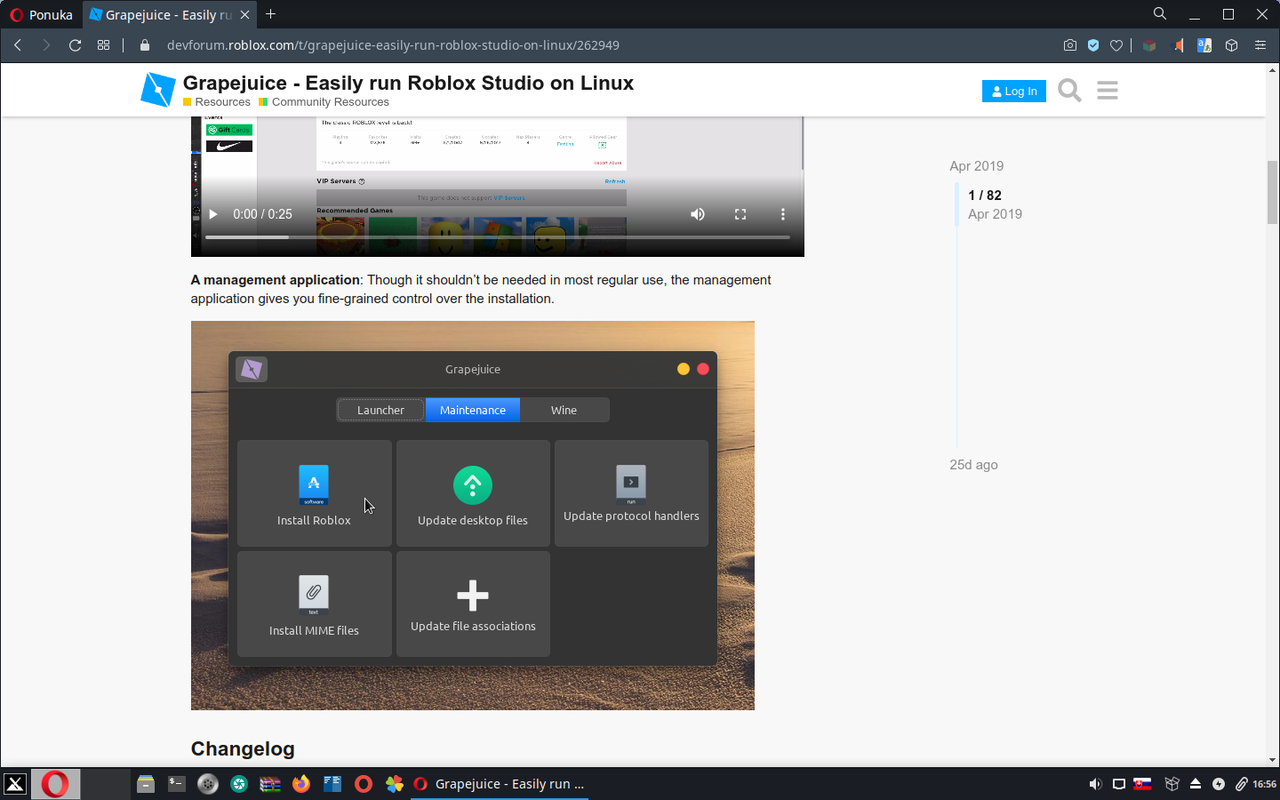Open the colored cube extension icon

point(1150,45)
